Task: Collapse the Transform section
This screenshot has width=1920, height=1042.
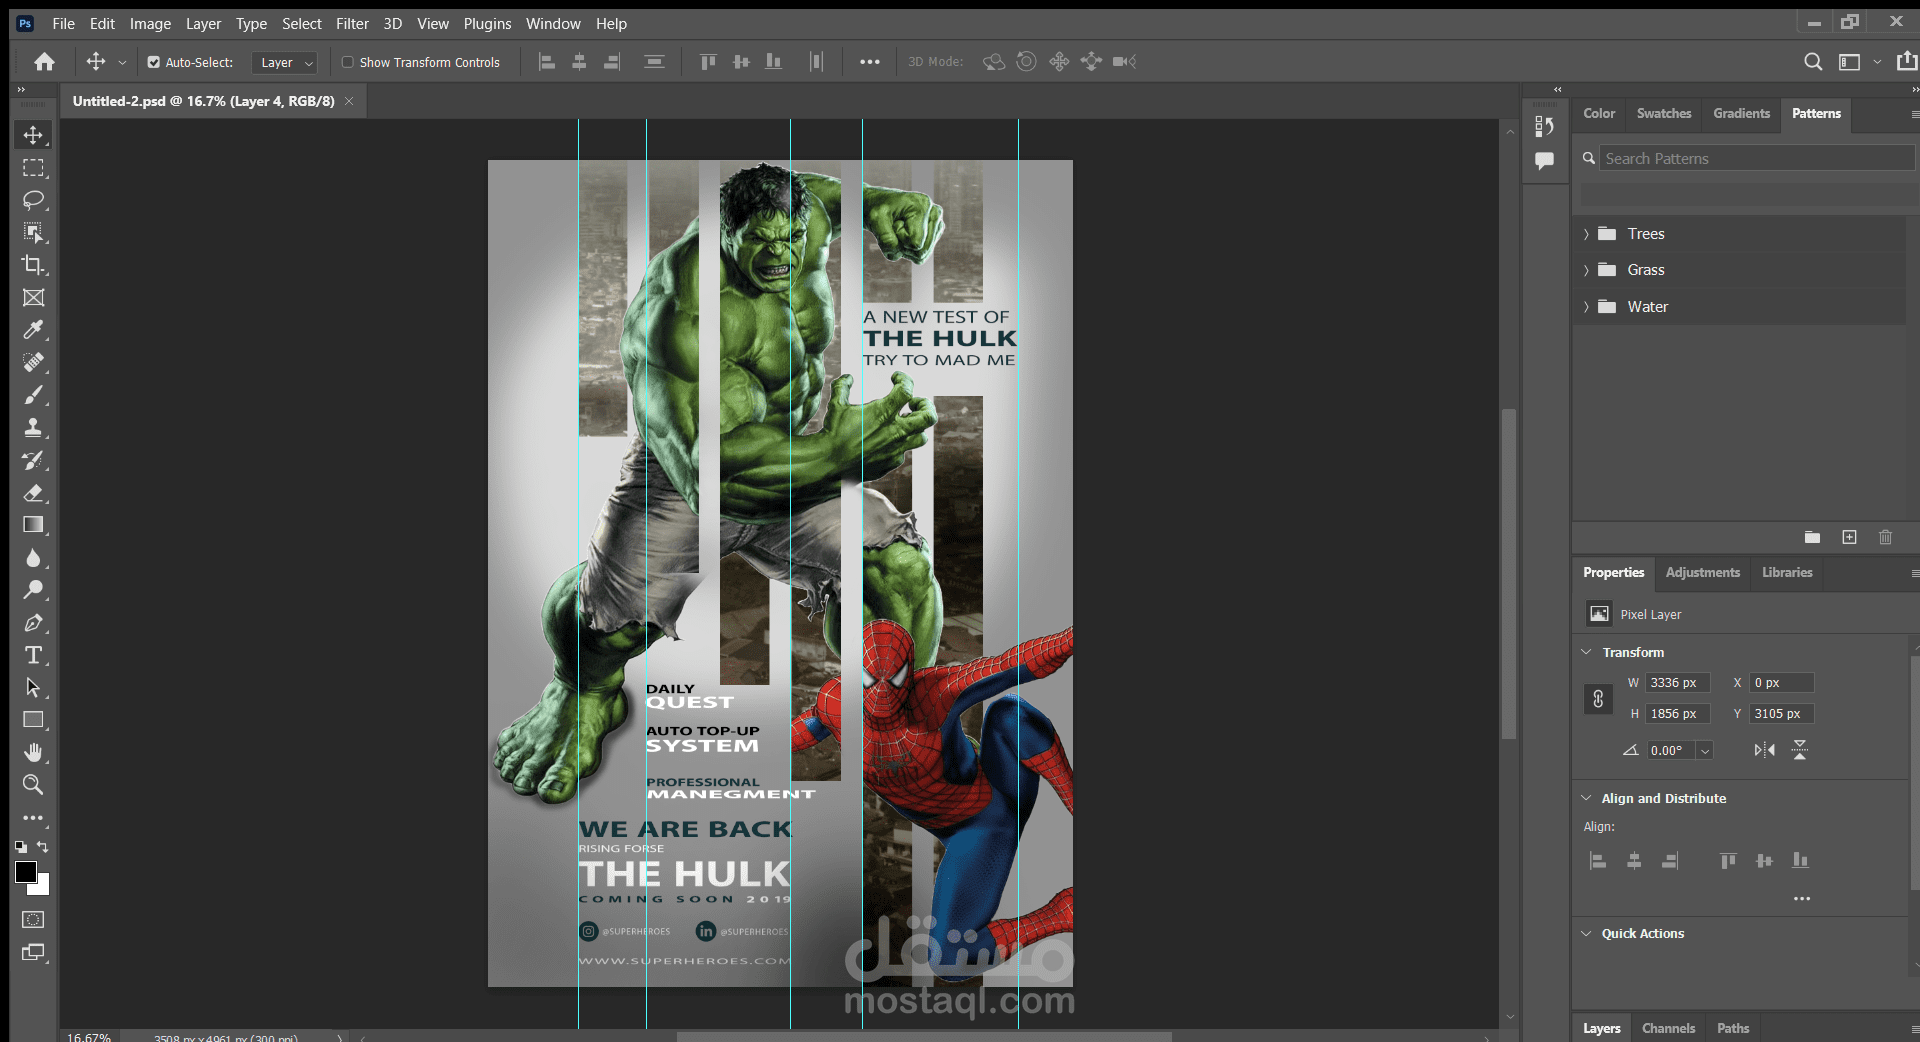Action: [1586, 652]
